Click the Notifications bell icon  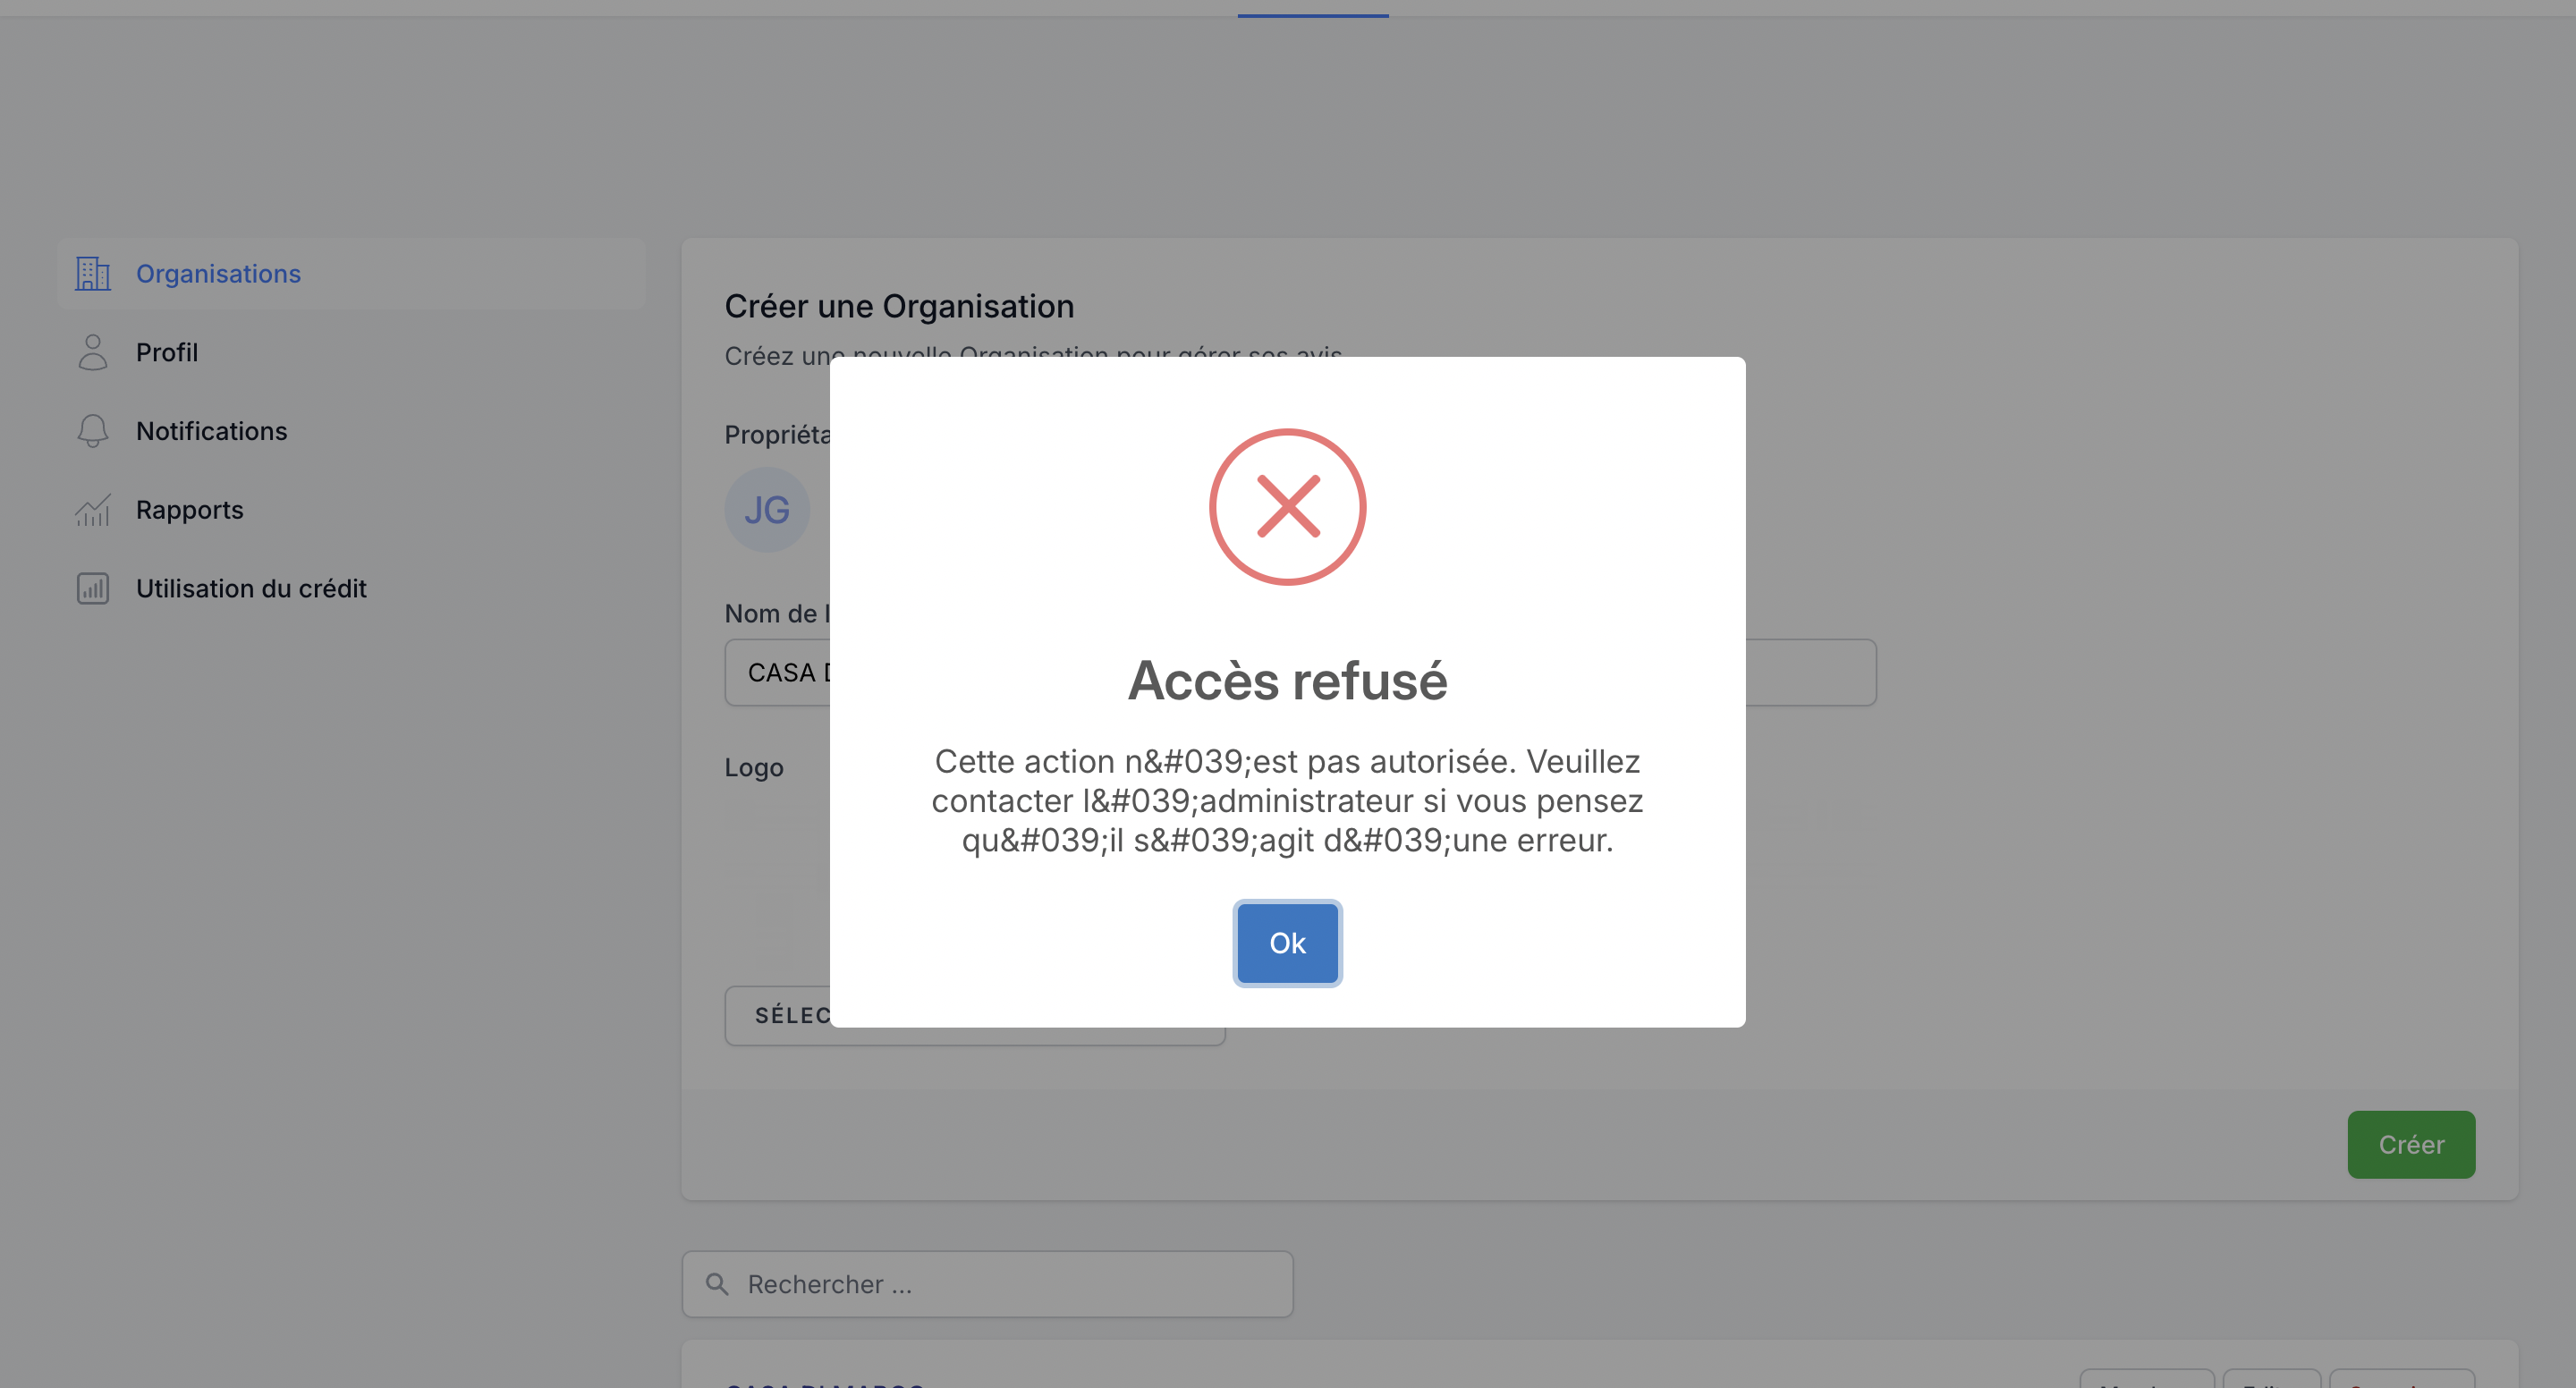click(x=93, y=431)
